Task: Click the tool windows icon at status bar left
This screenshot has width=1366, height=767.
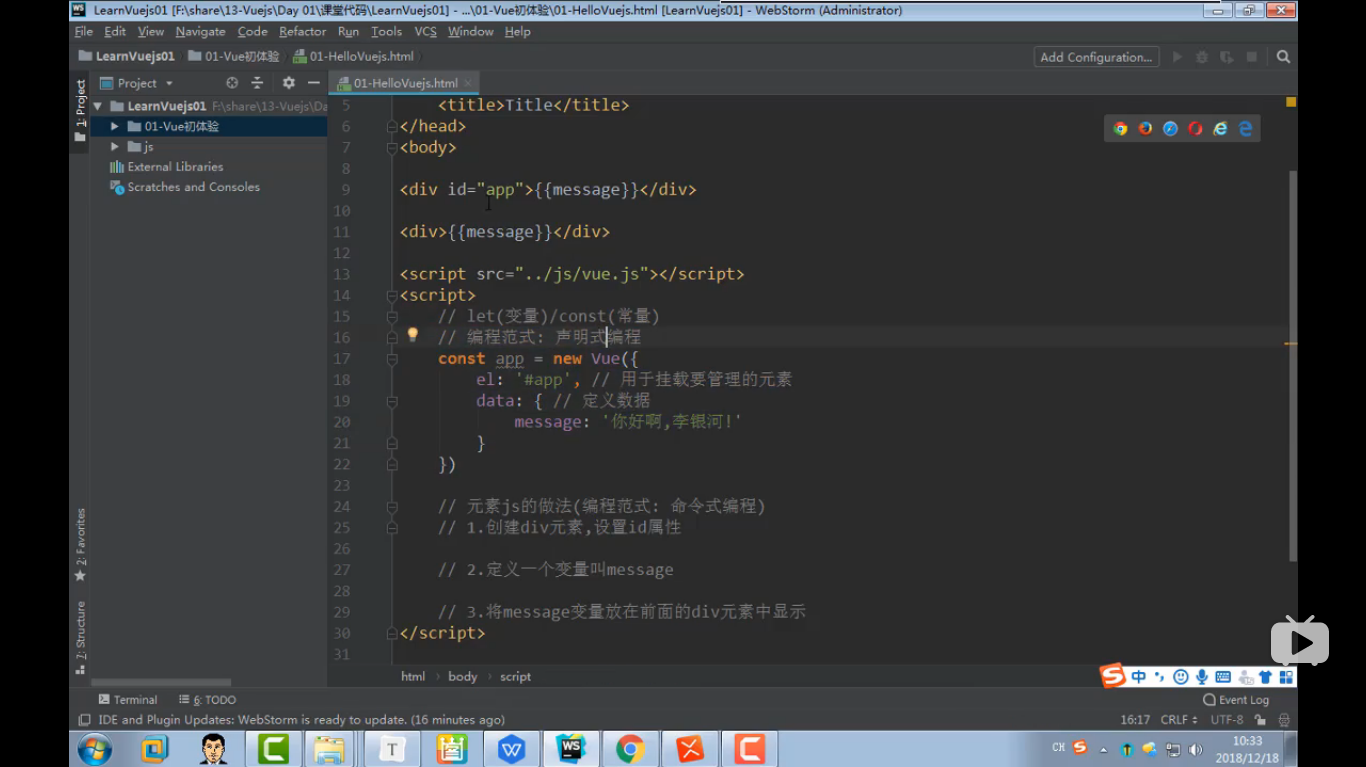Action: tap(84, 720)
